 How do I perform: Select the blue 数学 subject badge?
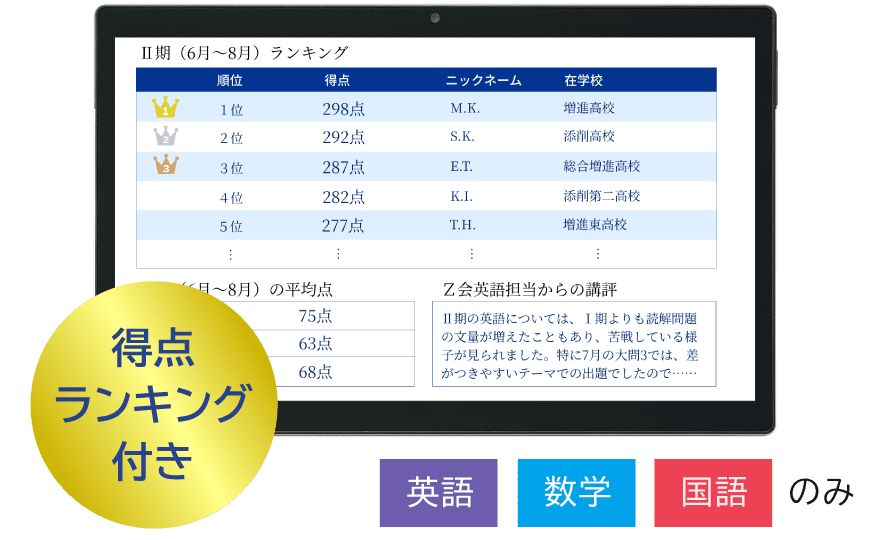(576, 492)
